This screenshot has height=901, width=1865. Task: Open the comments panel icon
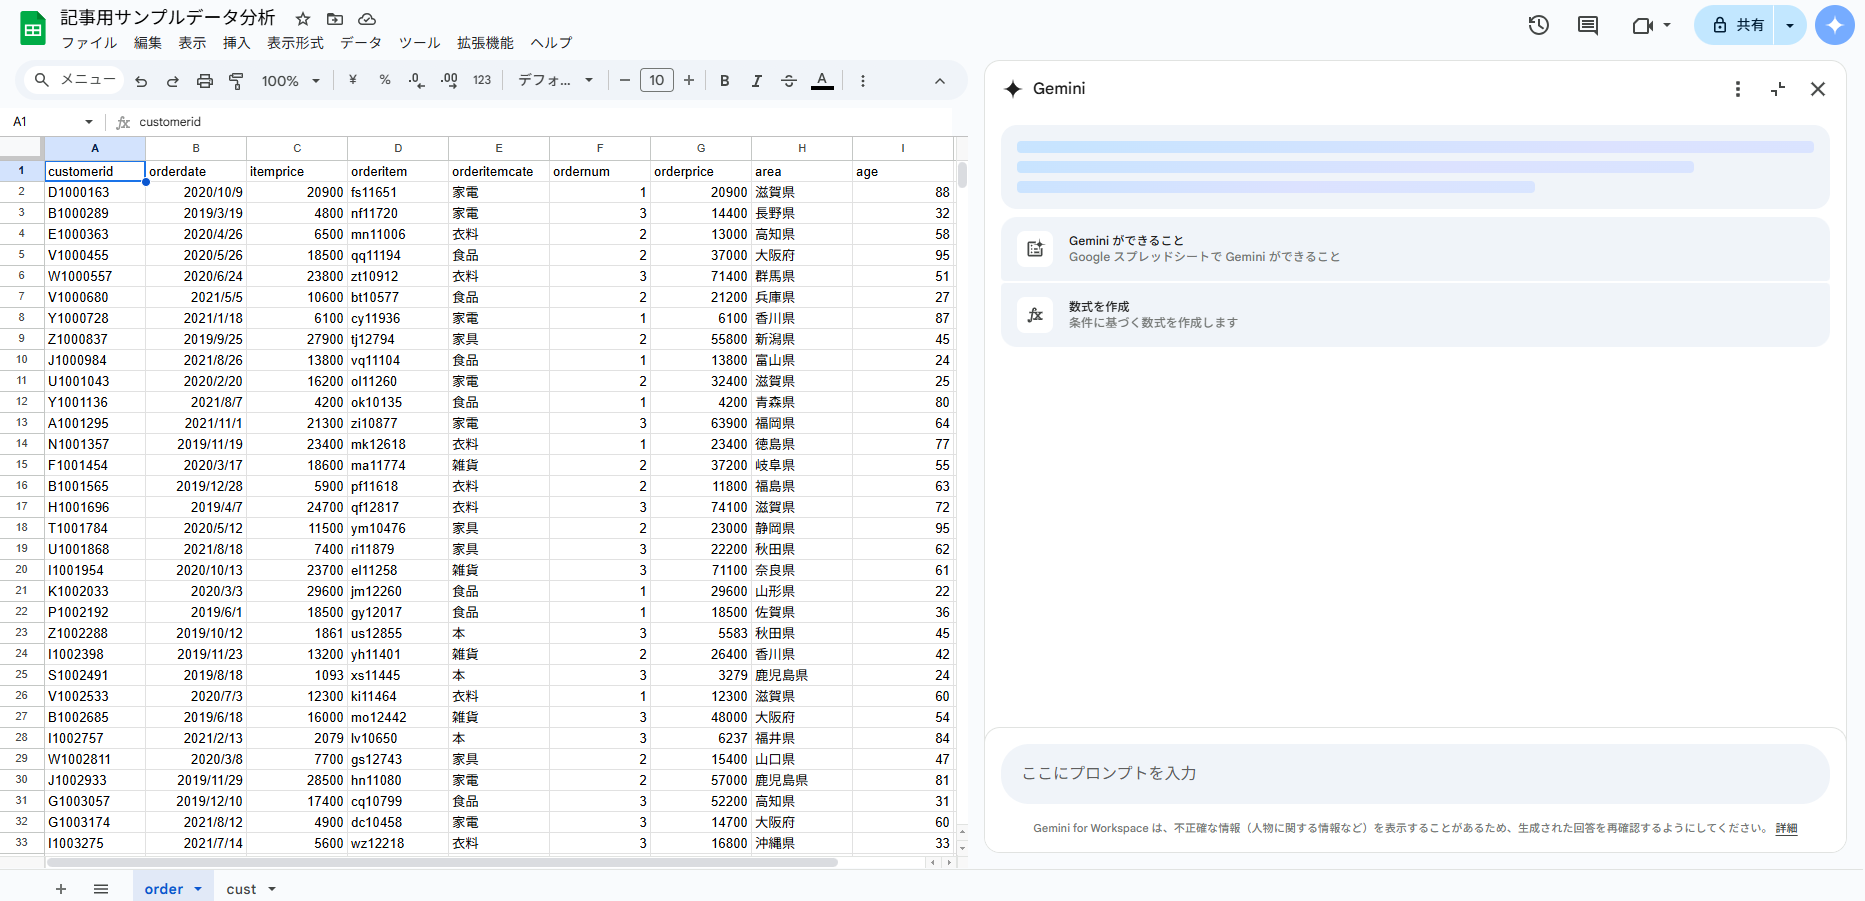point(1588,25)
